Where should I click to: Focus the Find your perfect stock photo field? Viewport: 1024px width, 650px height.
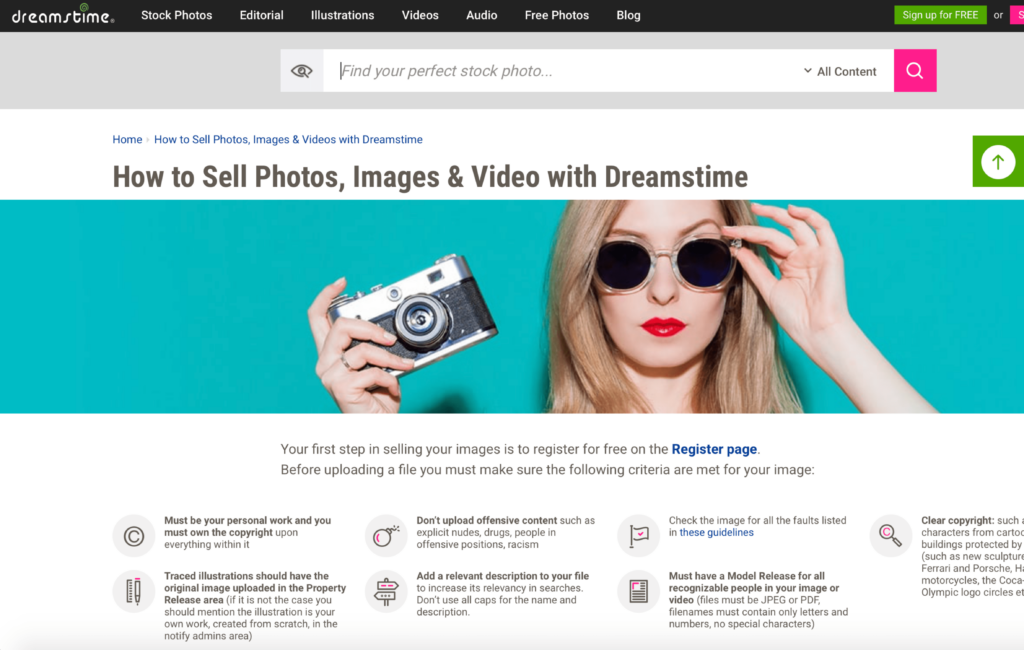click(x=562, y=71)
